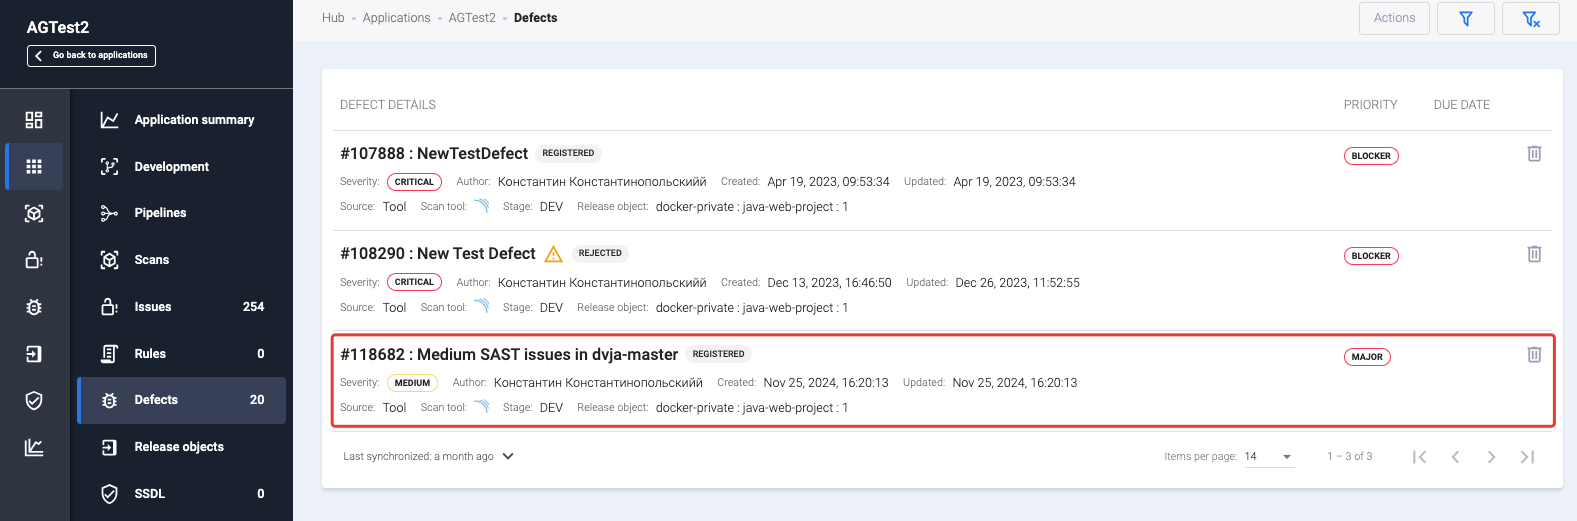This screenshot has height=521, width=1577.
Task: Click the shield check icon in left rail
Action: pos(34,401)
